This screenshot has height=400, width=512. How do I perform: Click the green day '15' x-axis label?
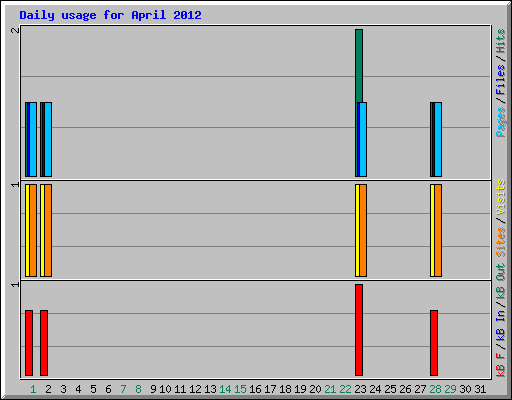pos(240,389)
